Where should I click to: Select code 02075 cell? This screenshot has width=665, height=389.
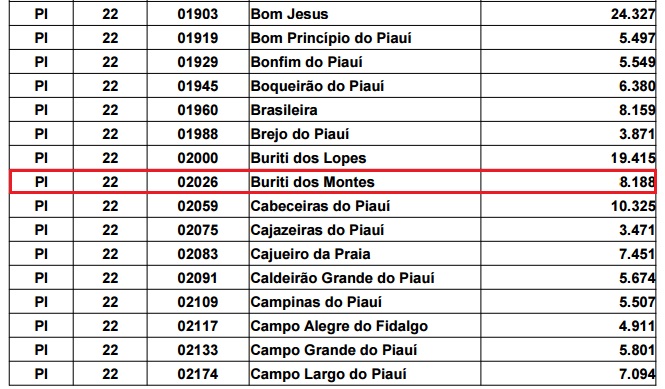(198, 230)
